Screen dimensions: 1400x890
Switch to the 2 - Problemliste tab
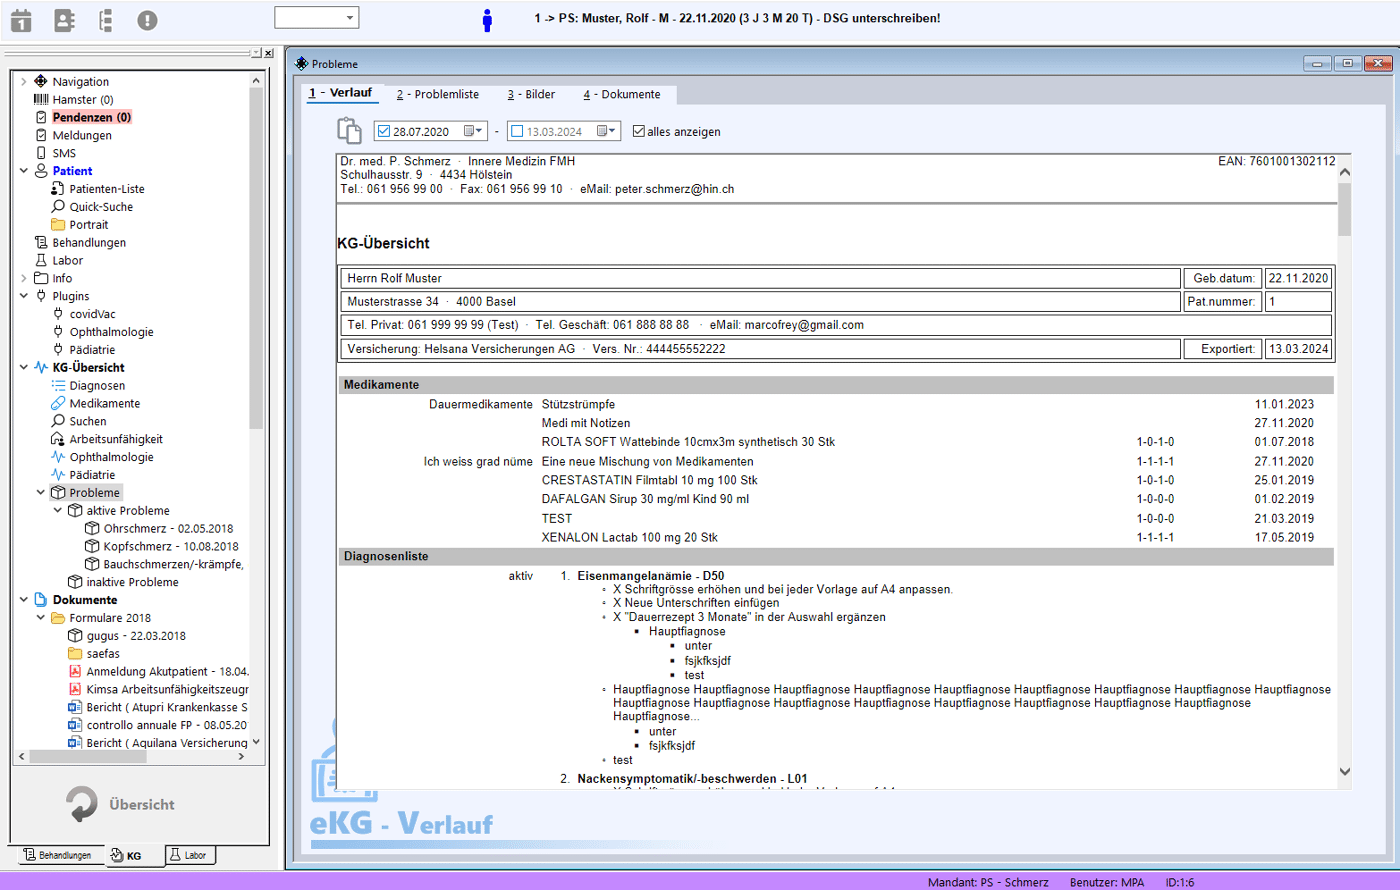[x=438, y=94]
